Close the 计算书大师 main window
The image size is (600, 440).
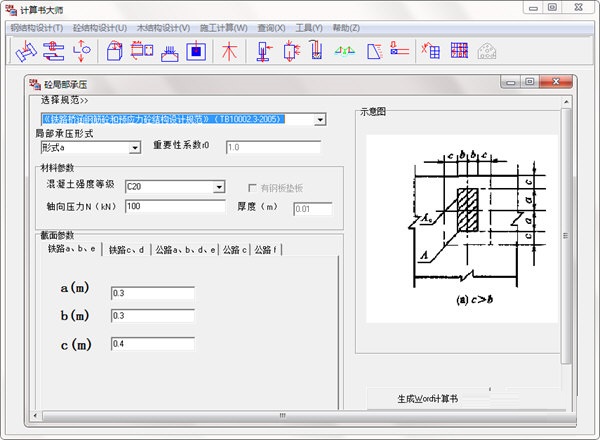point(579,8)
